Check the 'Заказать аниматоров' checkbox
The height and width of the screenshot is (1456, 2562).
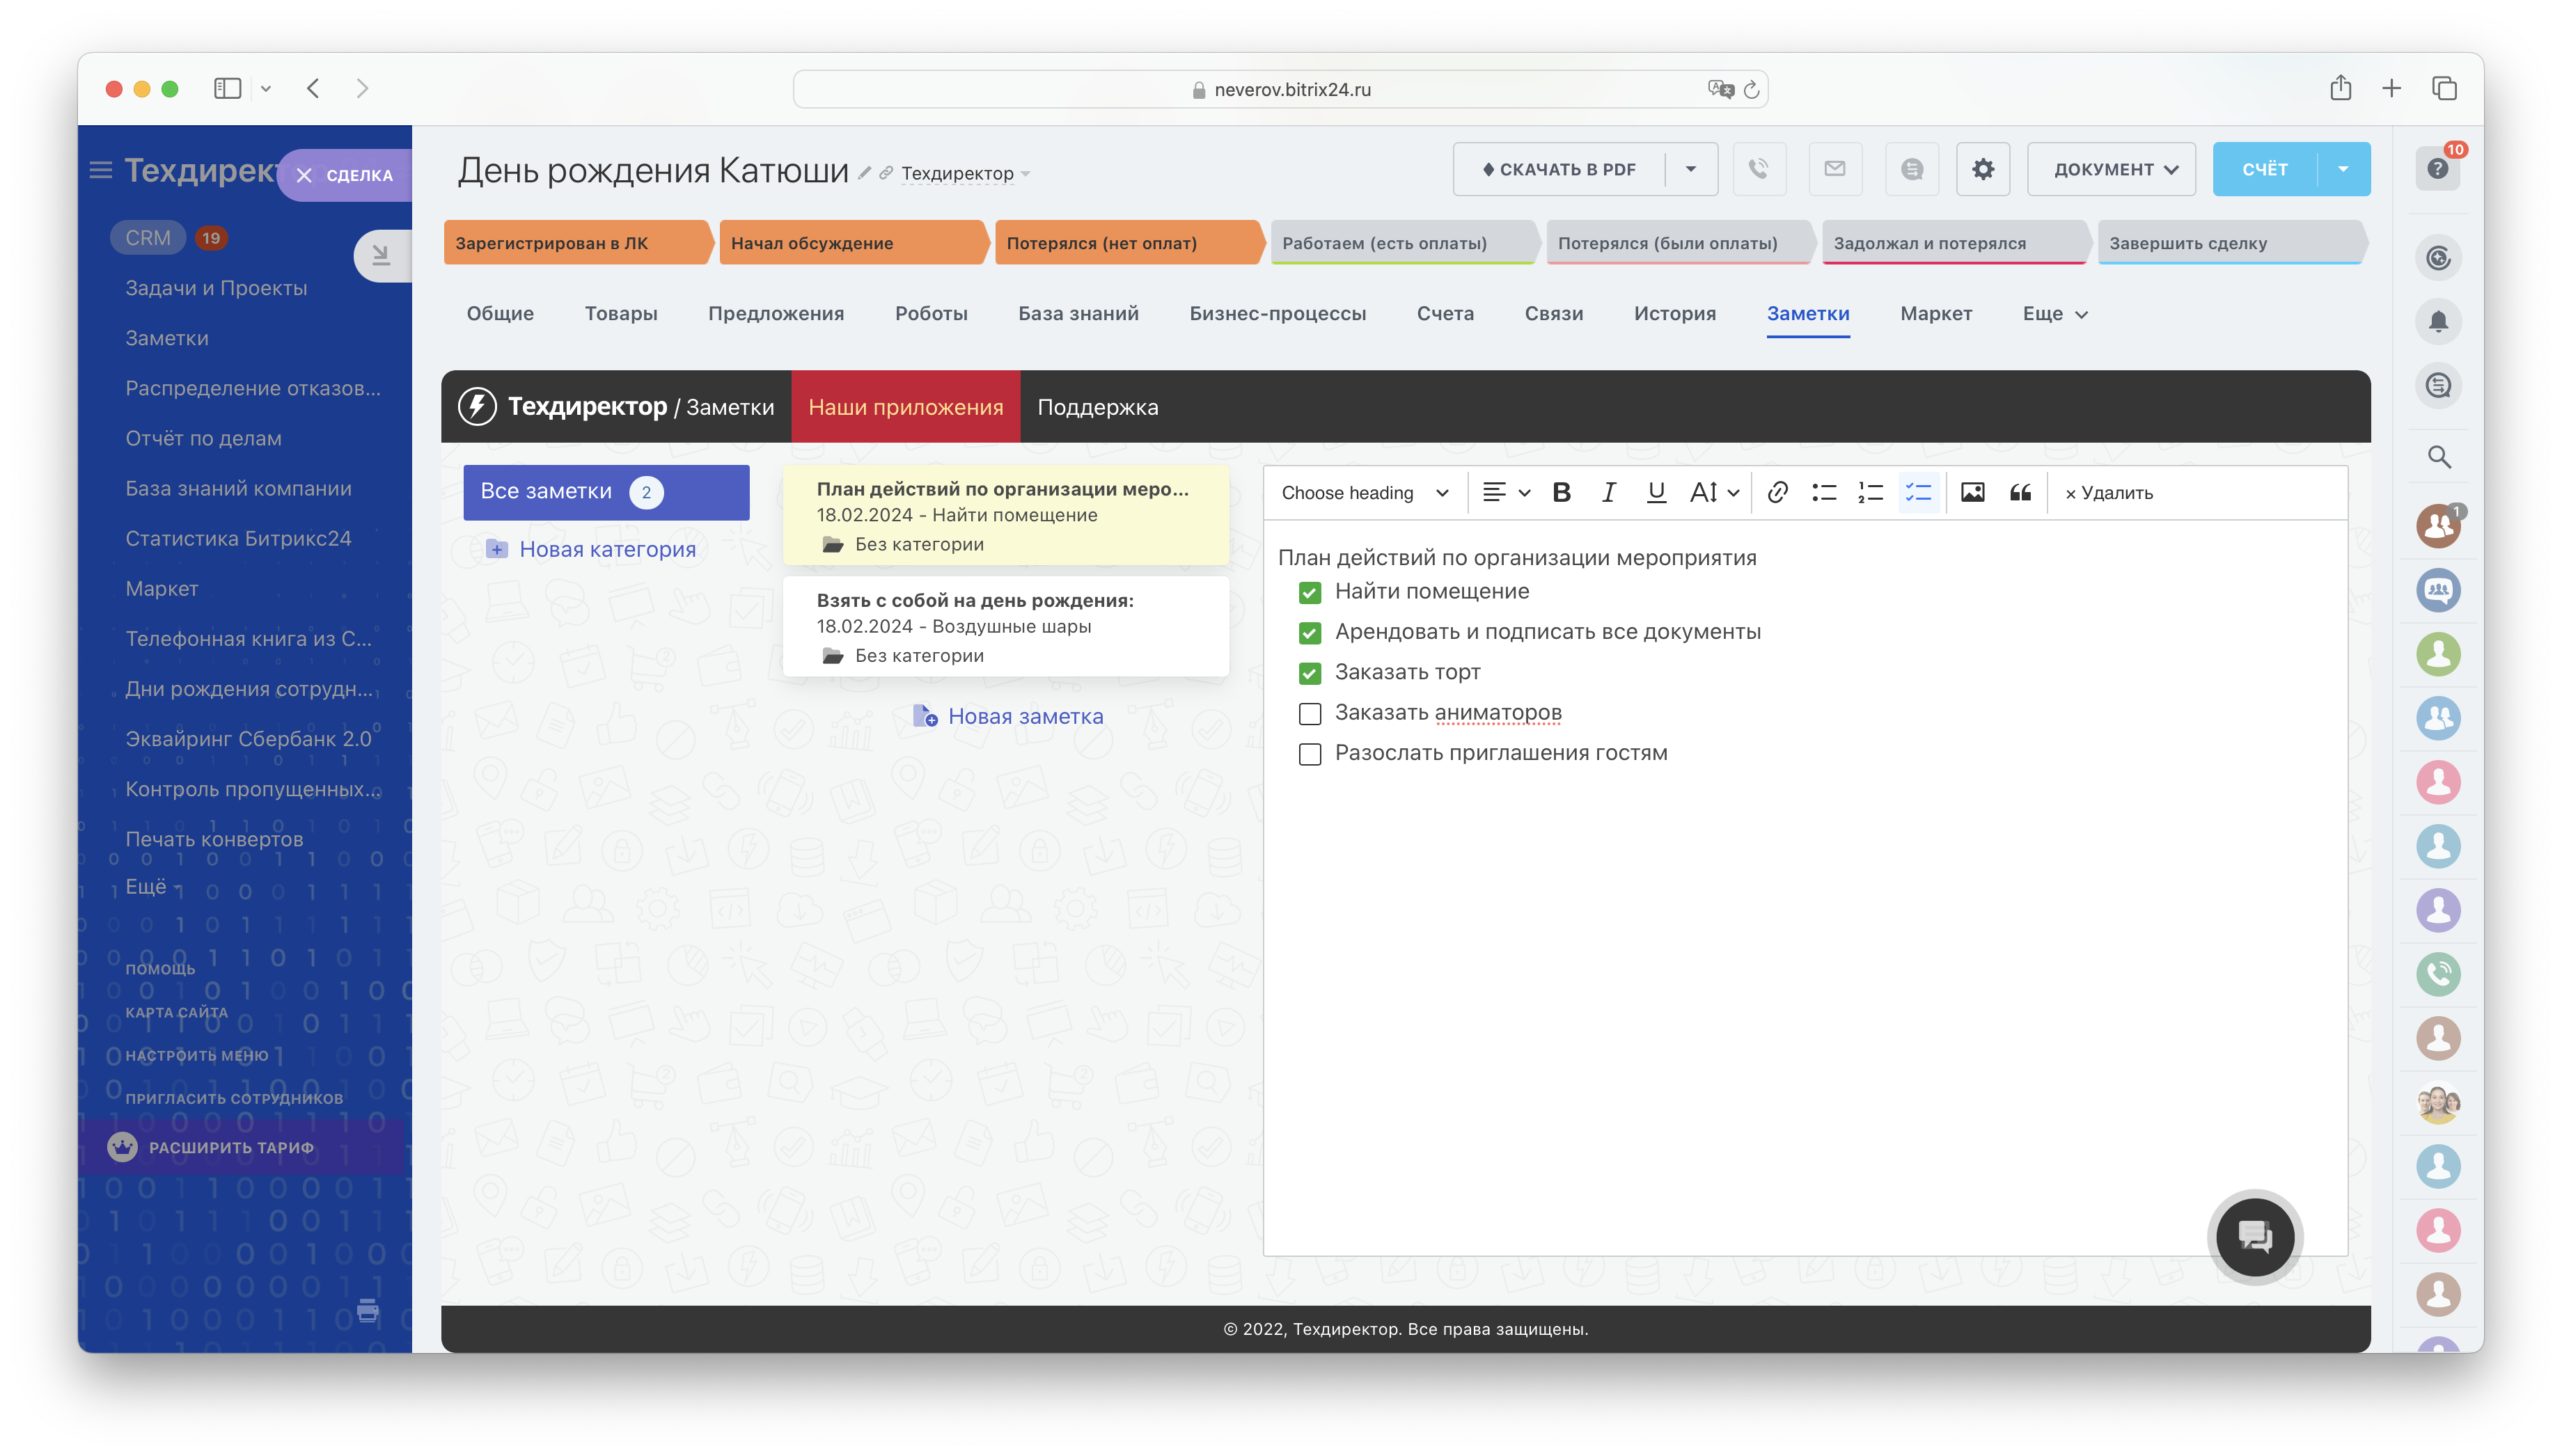[1309, 713]
